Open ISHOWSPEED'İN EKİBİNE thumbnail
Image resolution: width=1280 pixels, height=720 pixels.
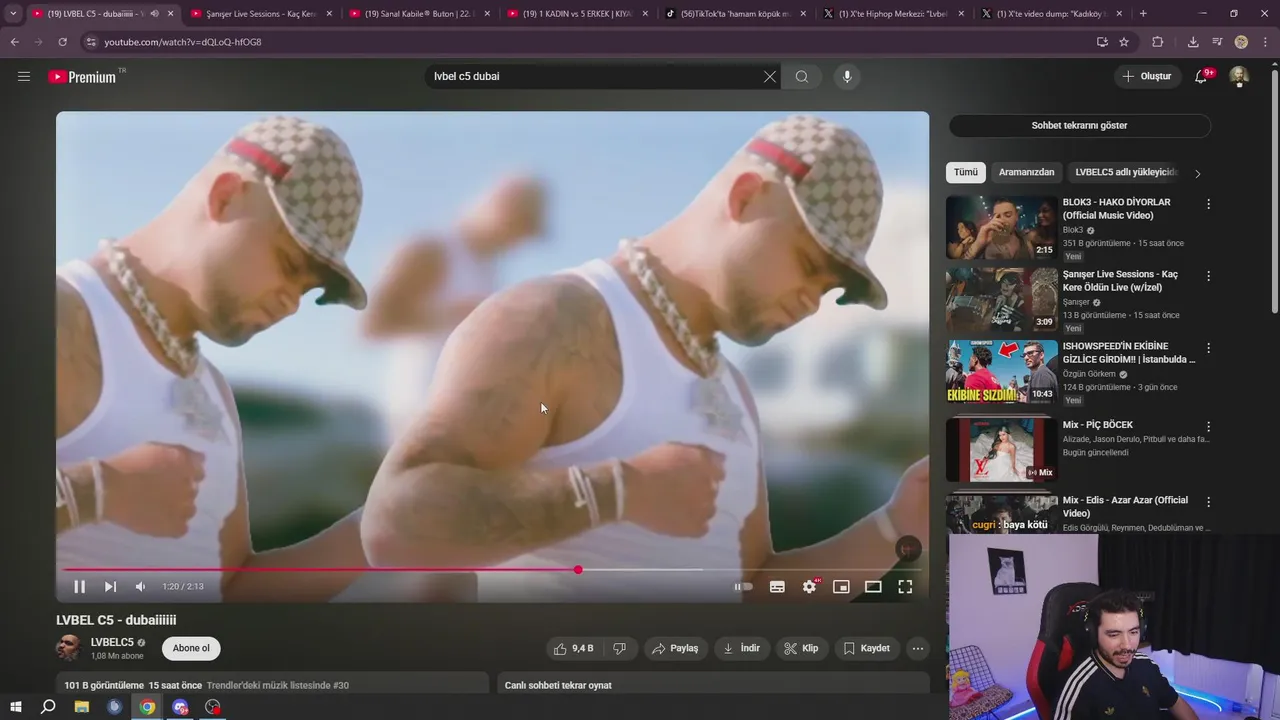pyautogui.click(x=1001, y=372)
